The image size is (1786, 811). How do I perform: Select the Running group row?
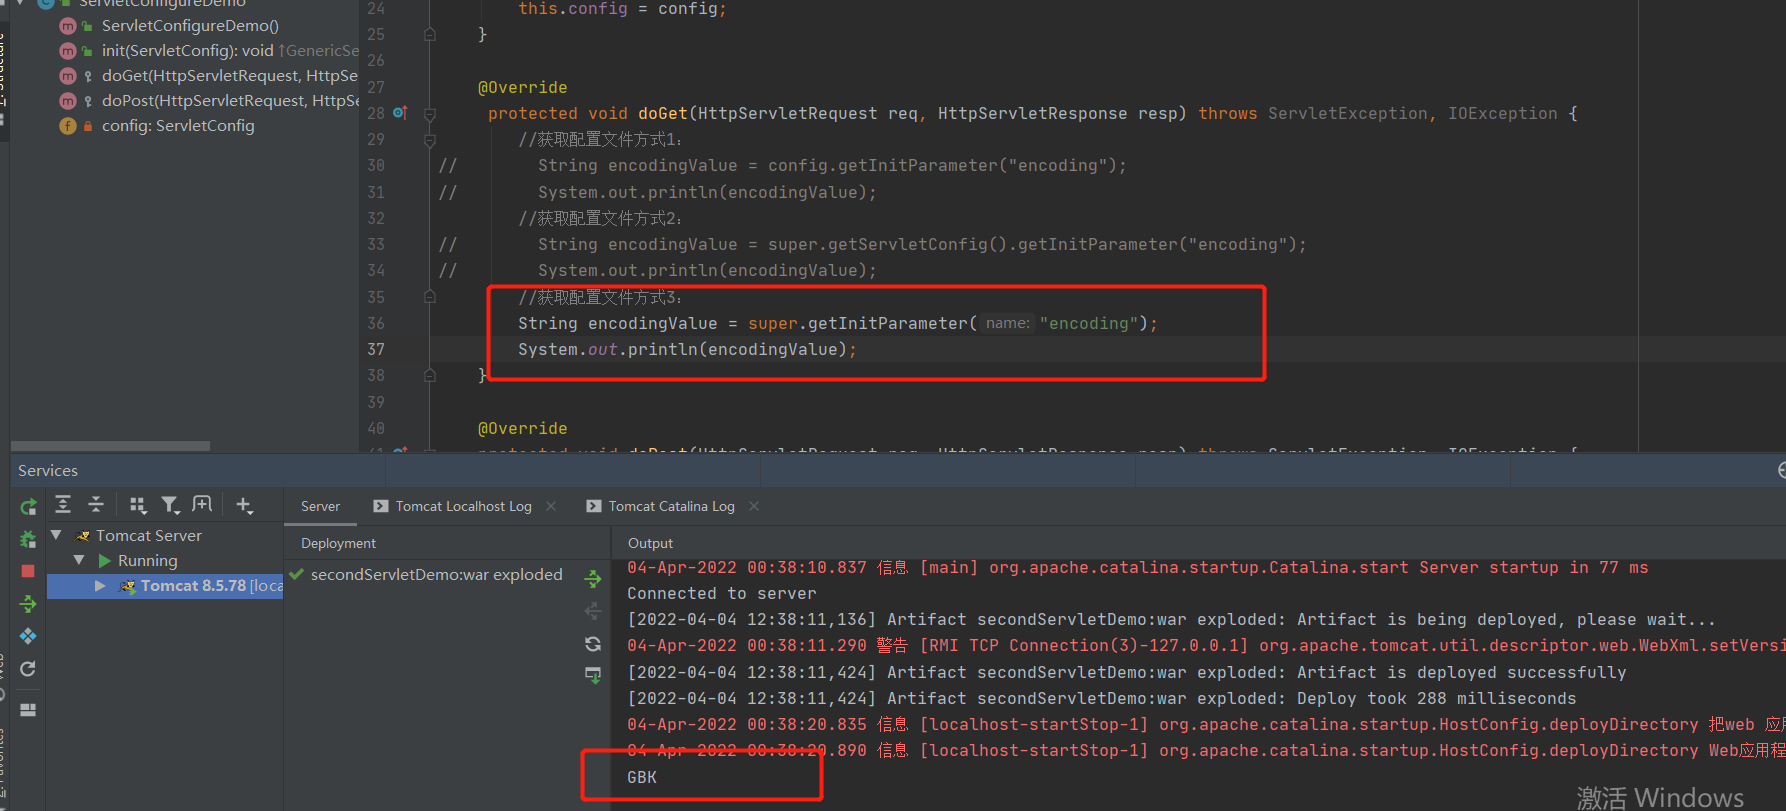coord(165,560)
